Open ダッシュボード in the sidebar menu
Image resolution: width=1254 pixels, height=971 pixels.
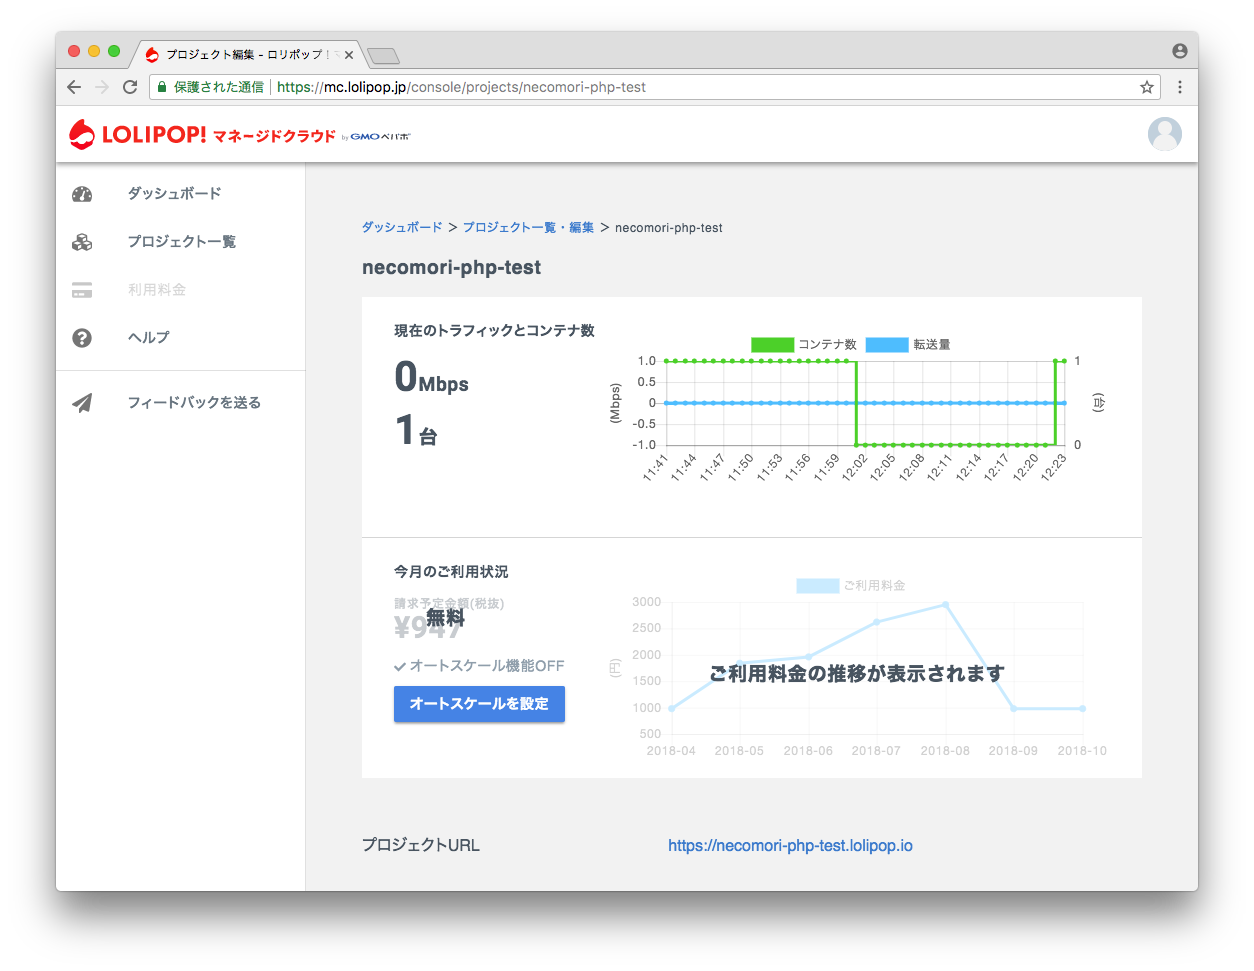(x=174, y=194)
